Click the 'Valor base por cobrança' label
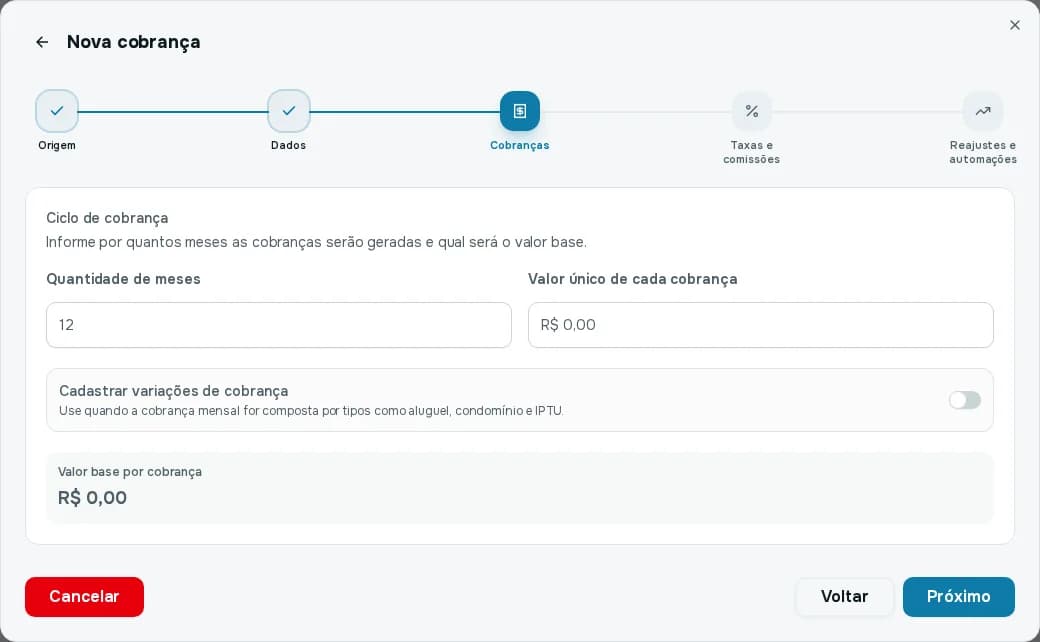This screenshot has height=642, width=1040. click(x=130, y=472)
